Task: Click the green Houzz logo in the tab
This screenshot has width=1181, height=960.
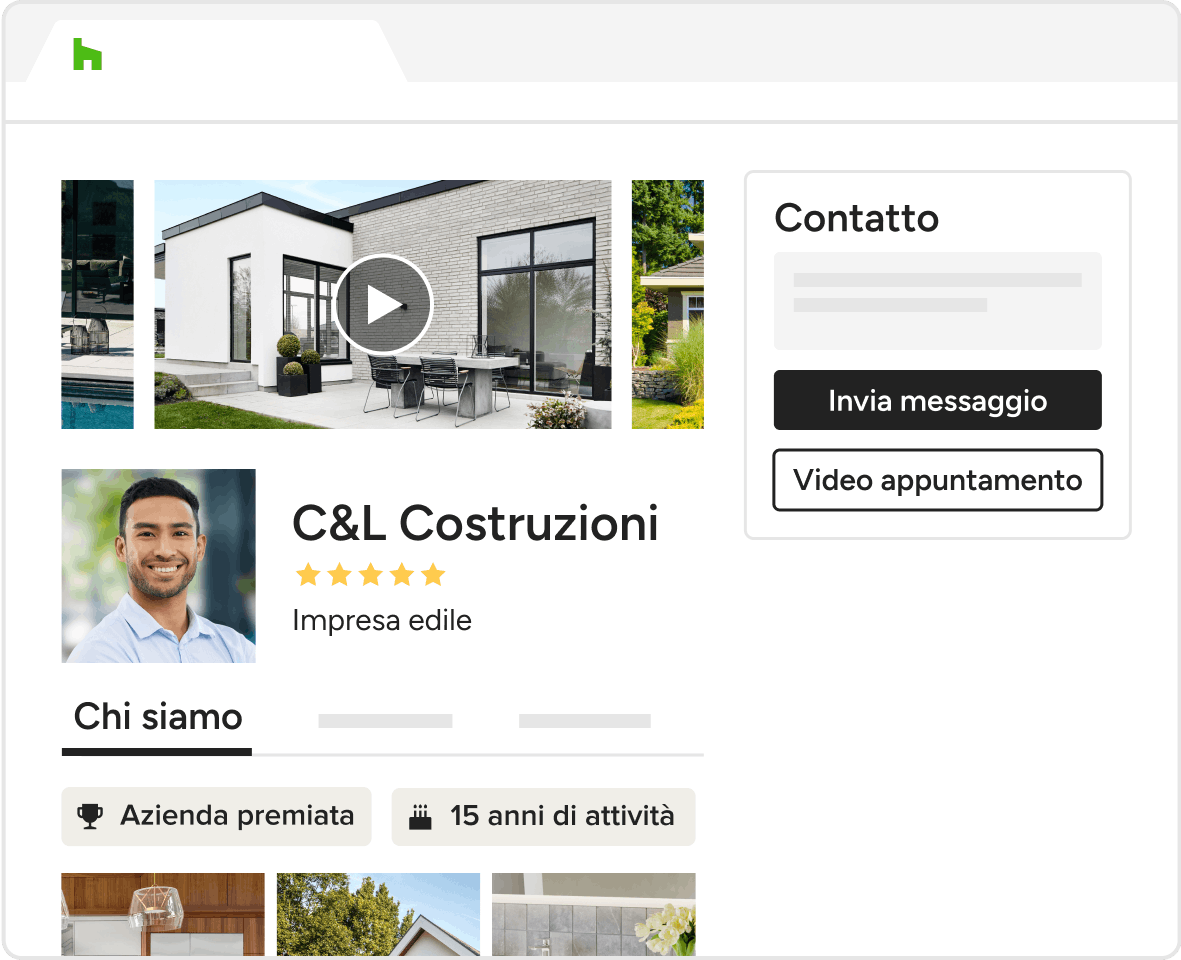Action: [x=87, y=54]
